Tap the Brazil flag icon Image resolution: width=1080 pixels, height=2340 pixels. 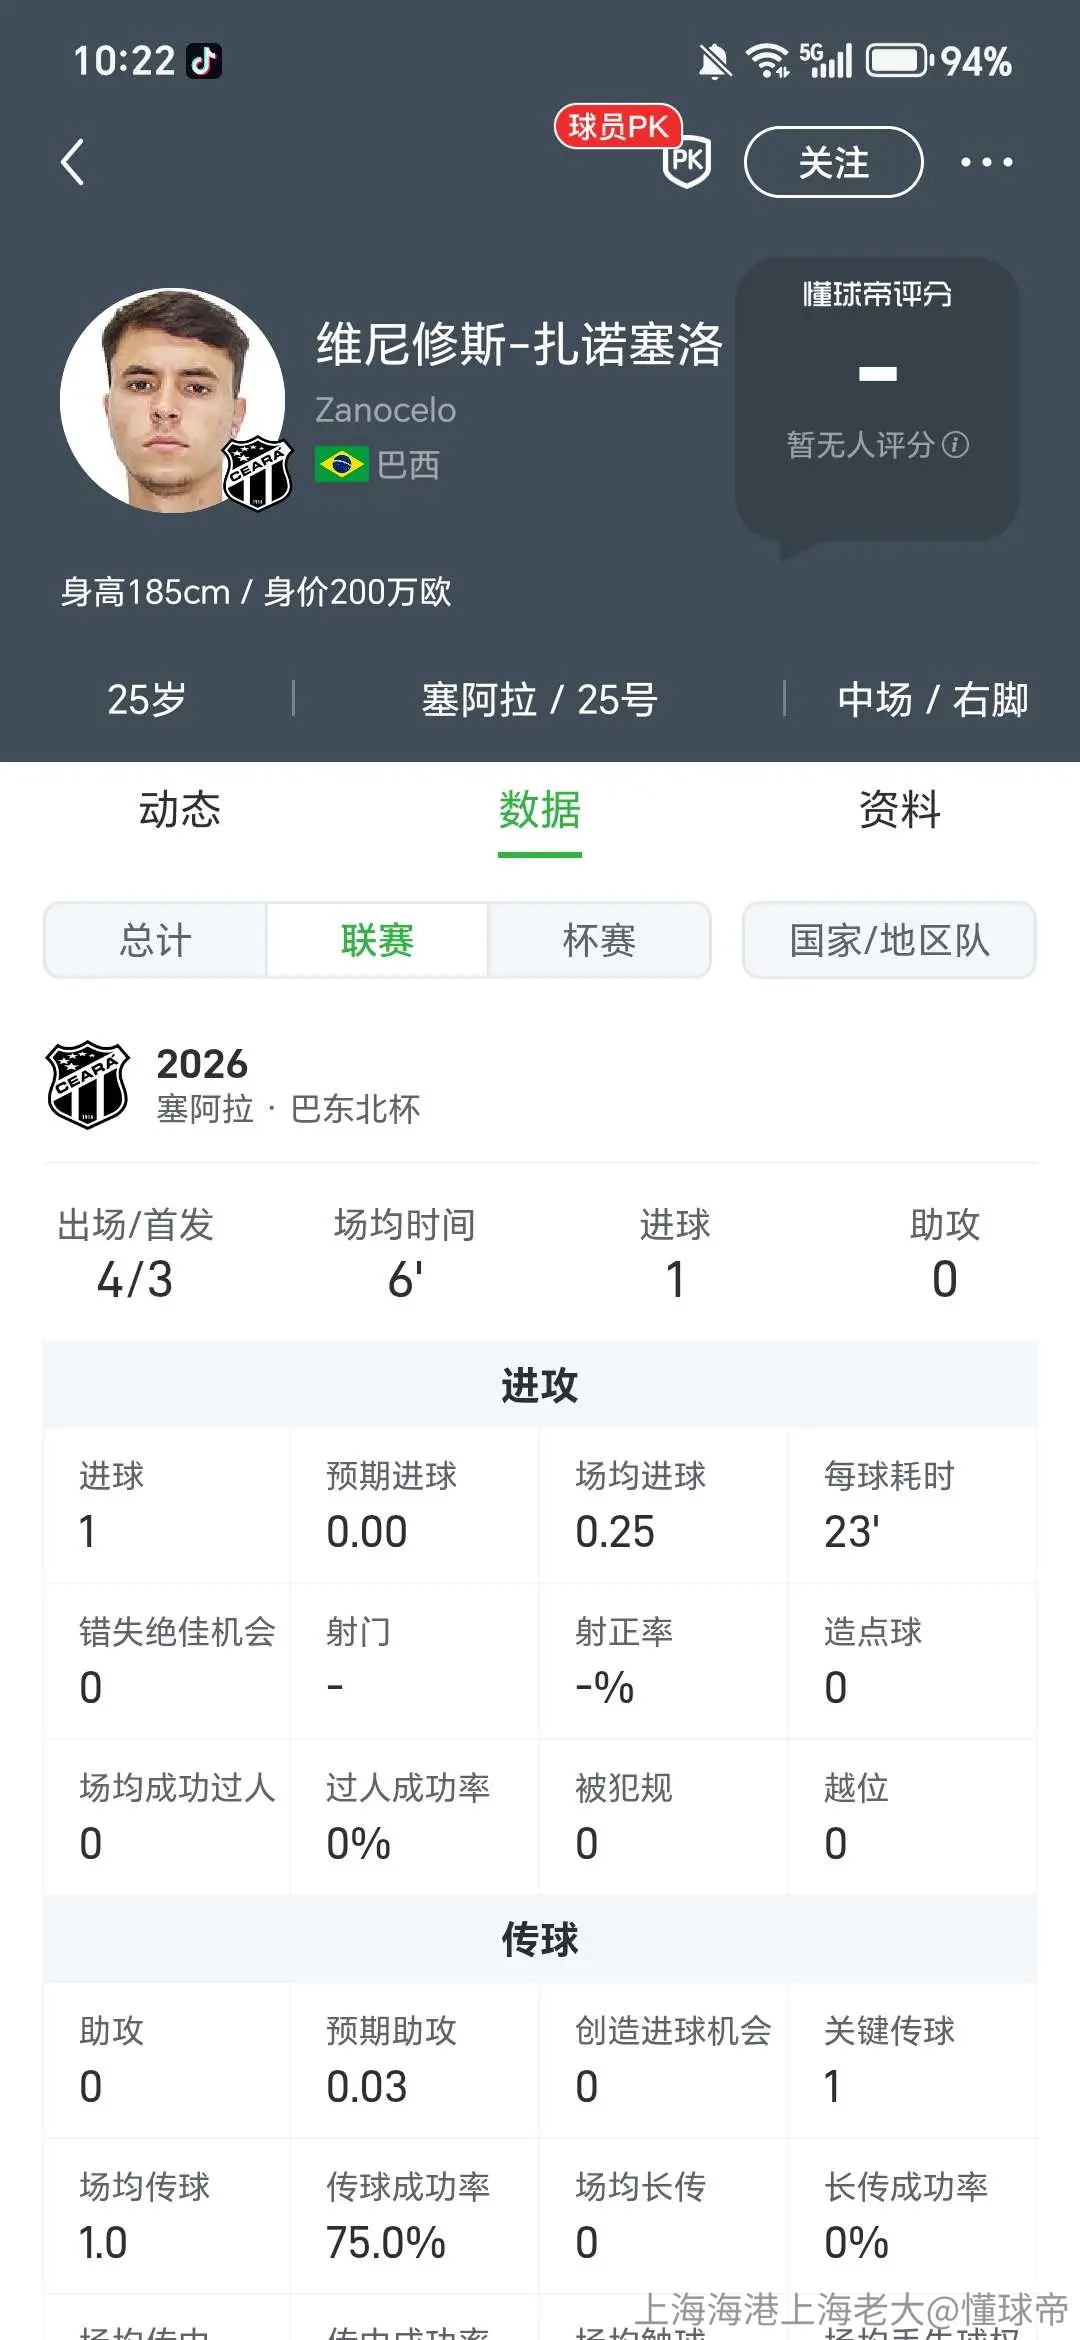pos(341,464)
